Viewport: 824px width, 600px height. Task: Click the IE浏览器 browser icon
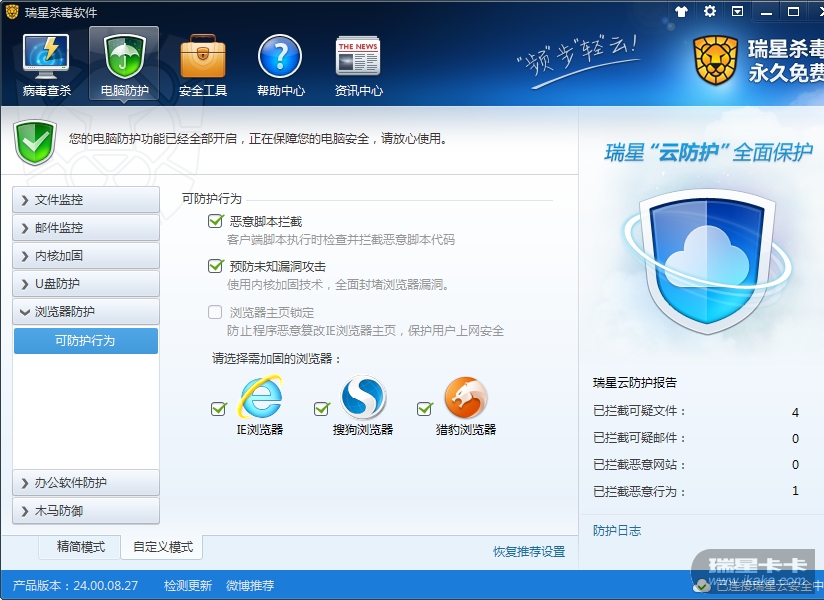[x=260, y=396]
